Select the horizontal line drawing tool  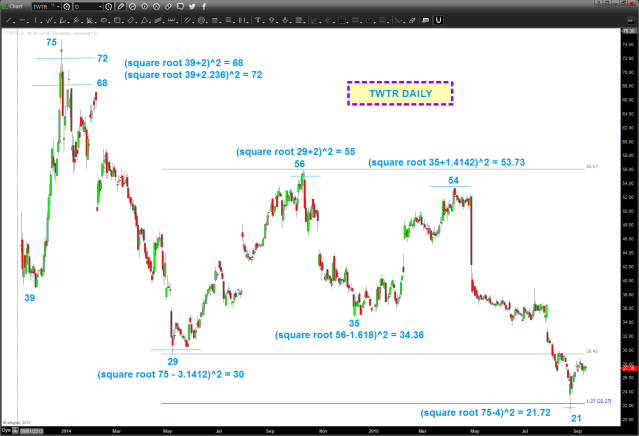click(x=22, y=20)
